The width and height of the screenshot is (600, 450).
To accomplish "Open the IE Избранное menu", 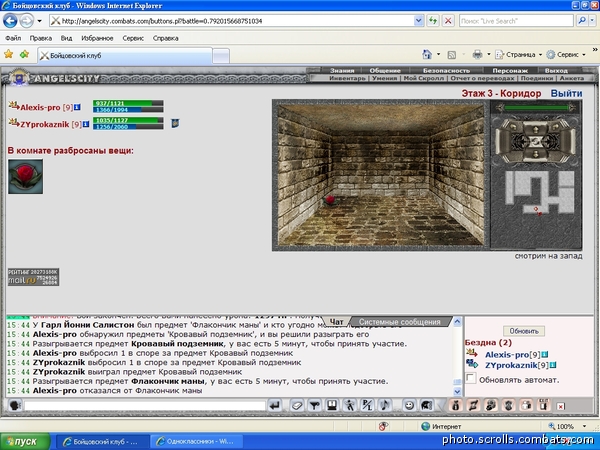I will coord(97,38).
